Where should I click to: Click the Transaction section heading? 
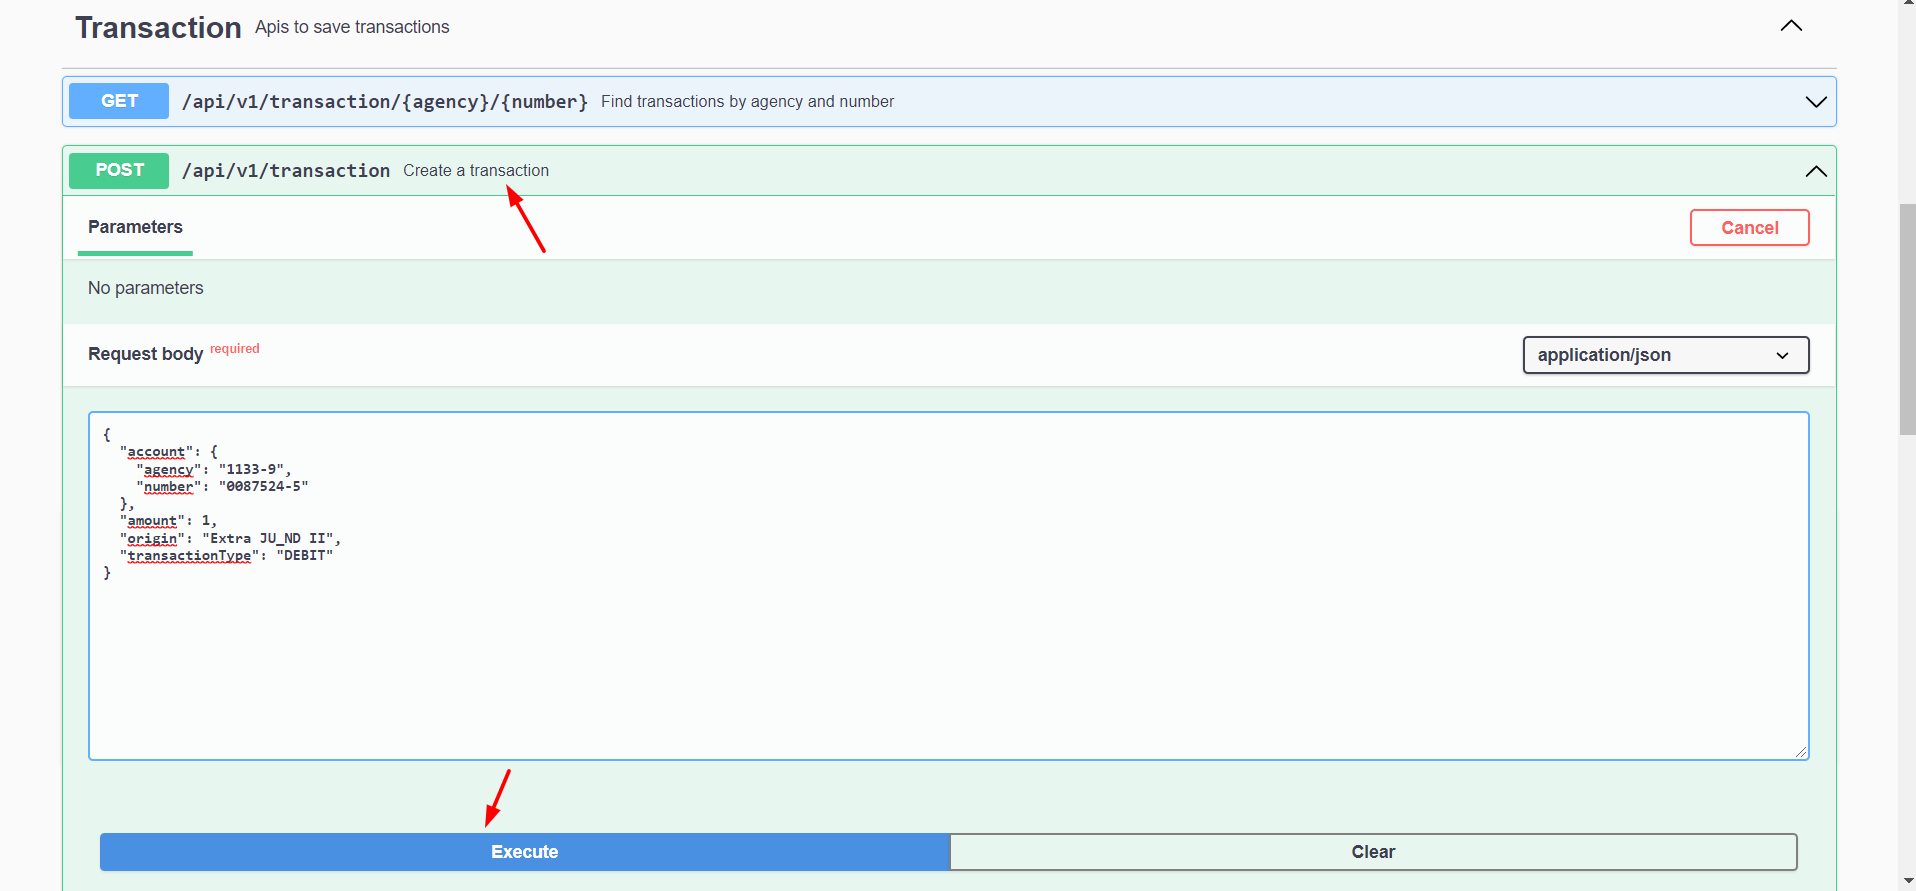[158, 28]
